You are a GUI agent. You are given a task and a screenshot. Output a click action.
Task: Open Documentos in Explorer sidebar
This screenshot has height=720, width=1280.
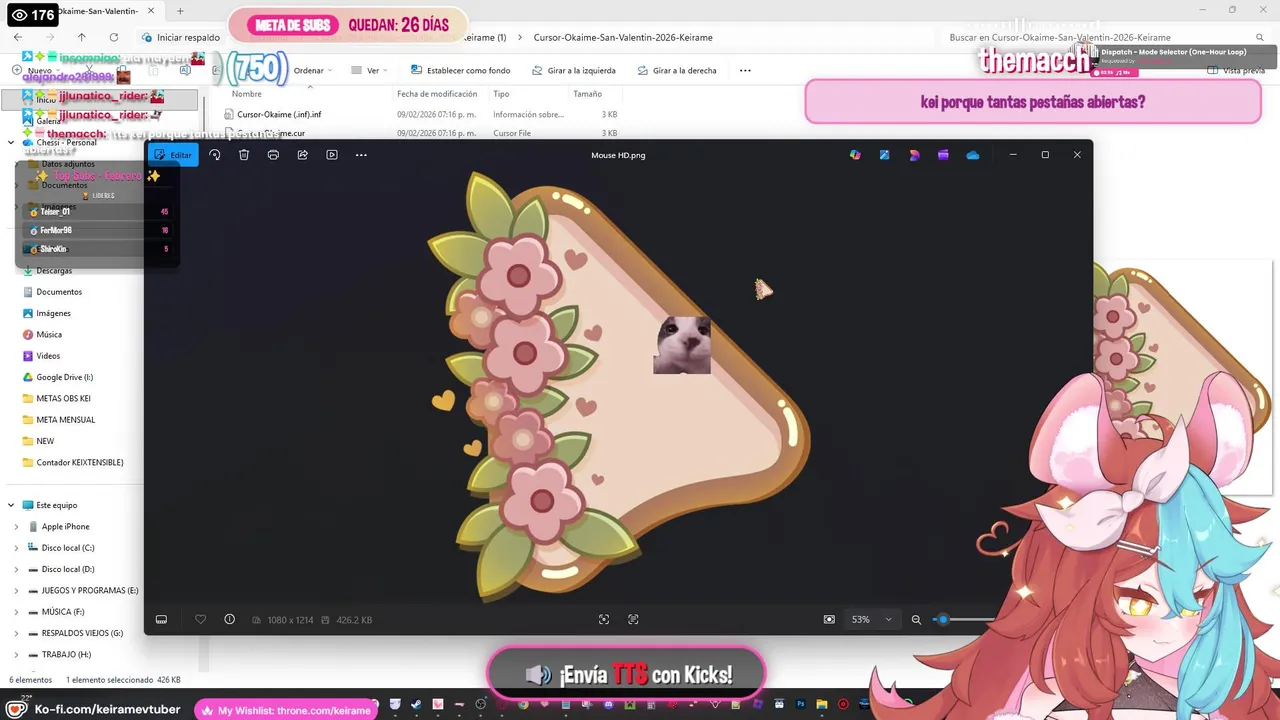click(59, 292)
